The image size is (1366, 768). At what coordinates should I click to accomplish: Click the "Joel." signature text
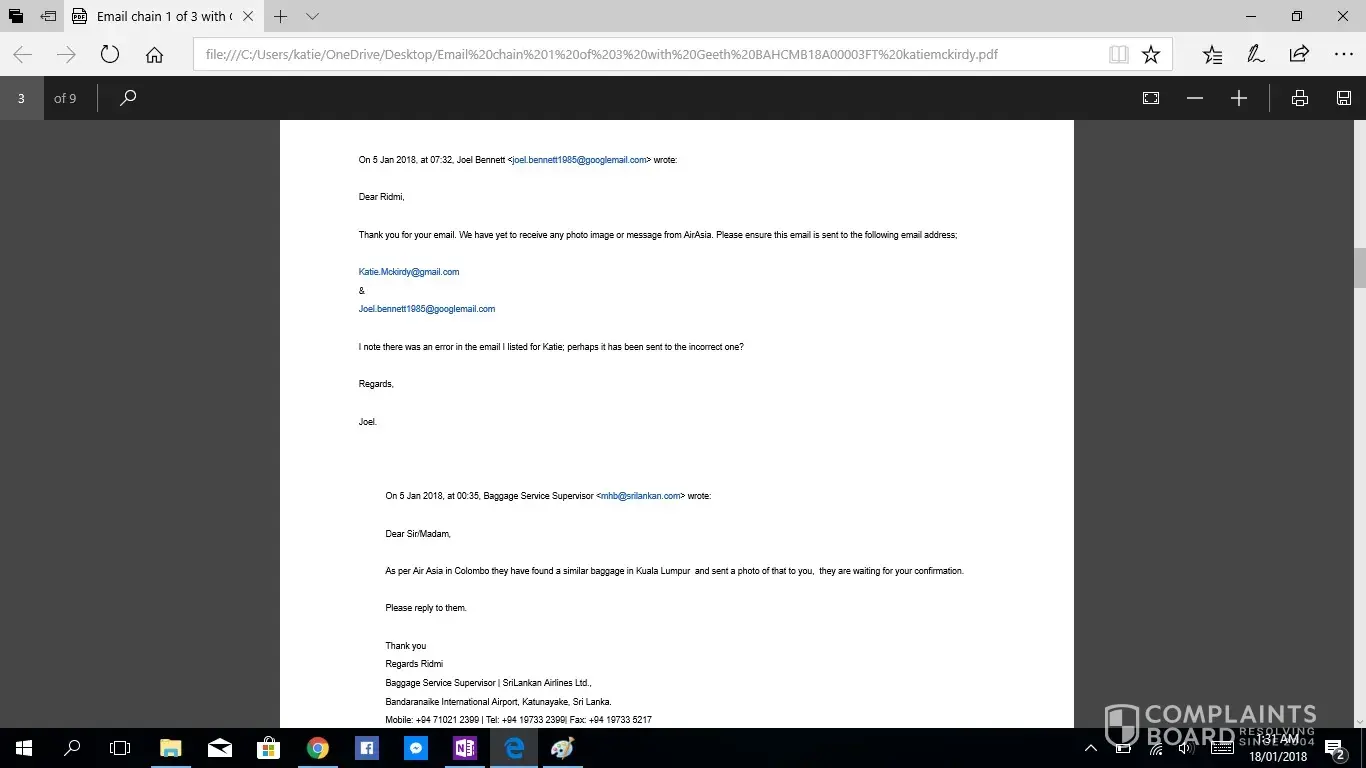coord(368,422)
